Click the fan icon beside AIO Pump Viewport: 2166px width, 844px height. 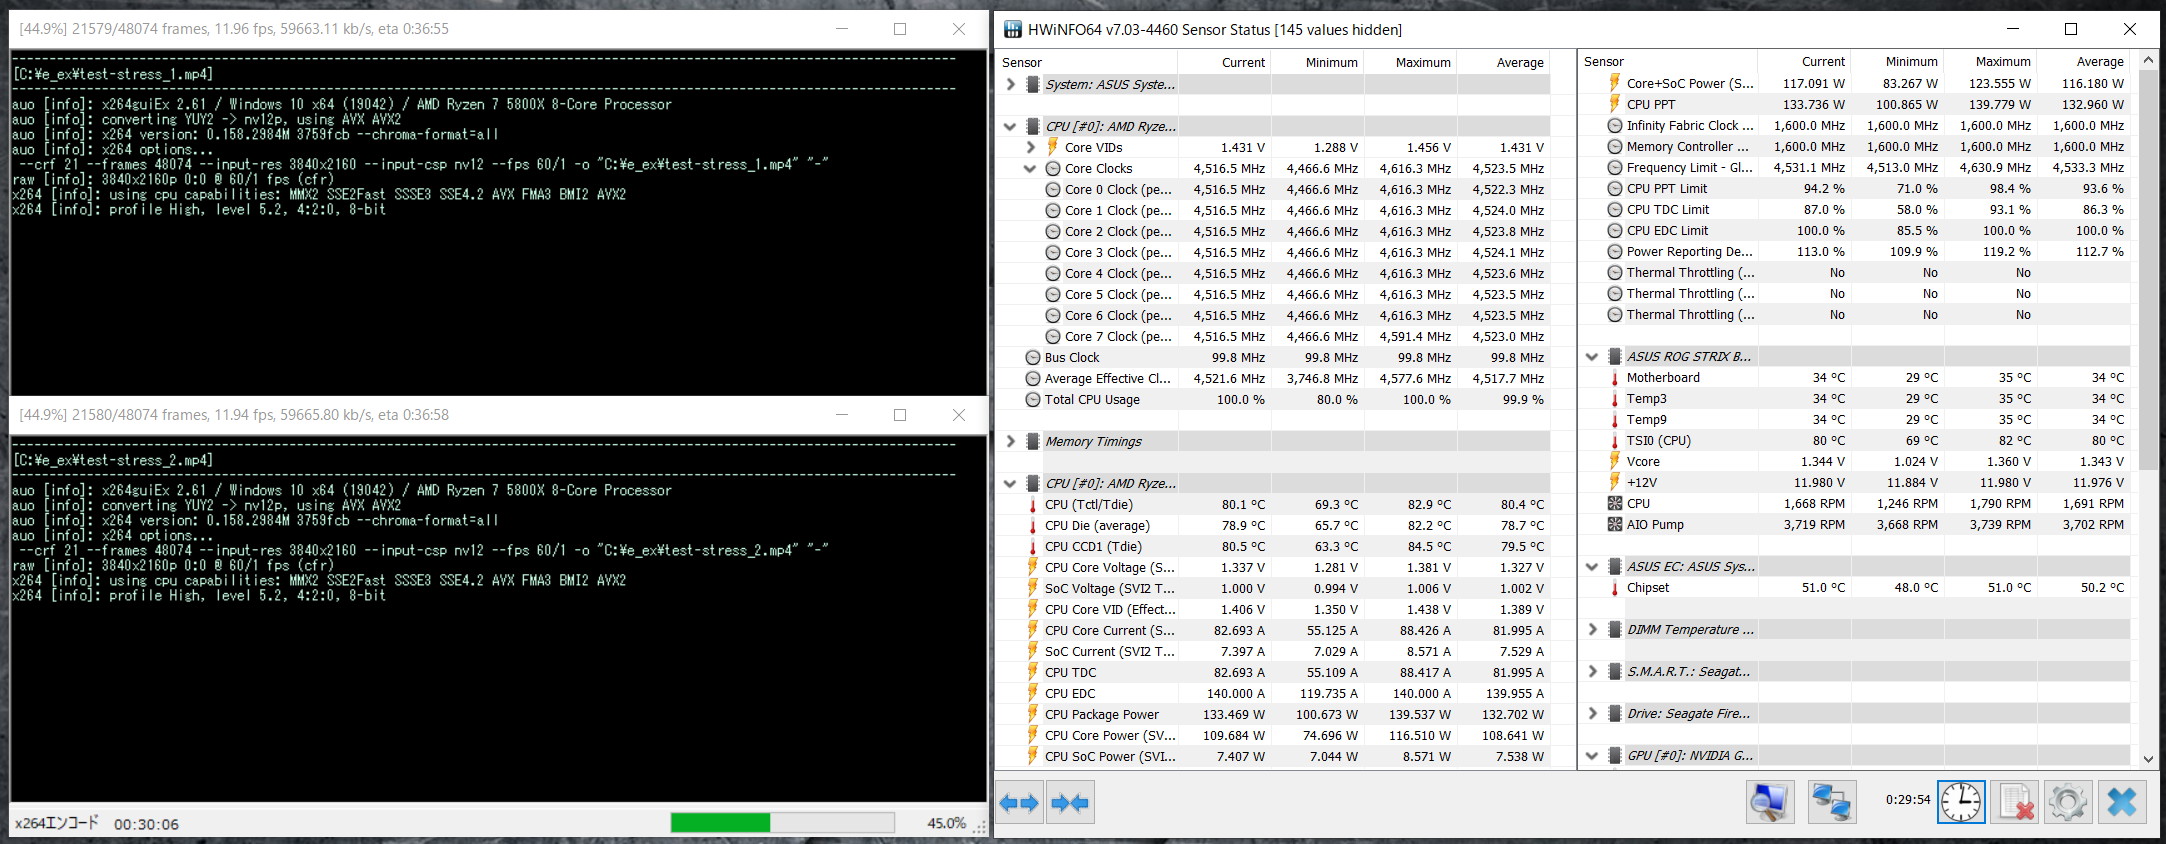point(1614,524)
